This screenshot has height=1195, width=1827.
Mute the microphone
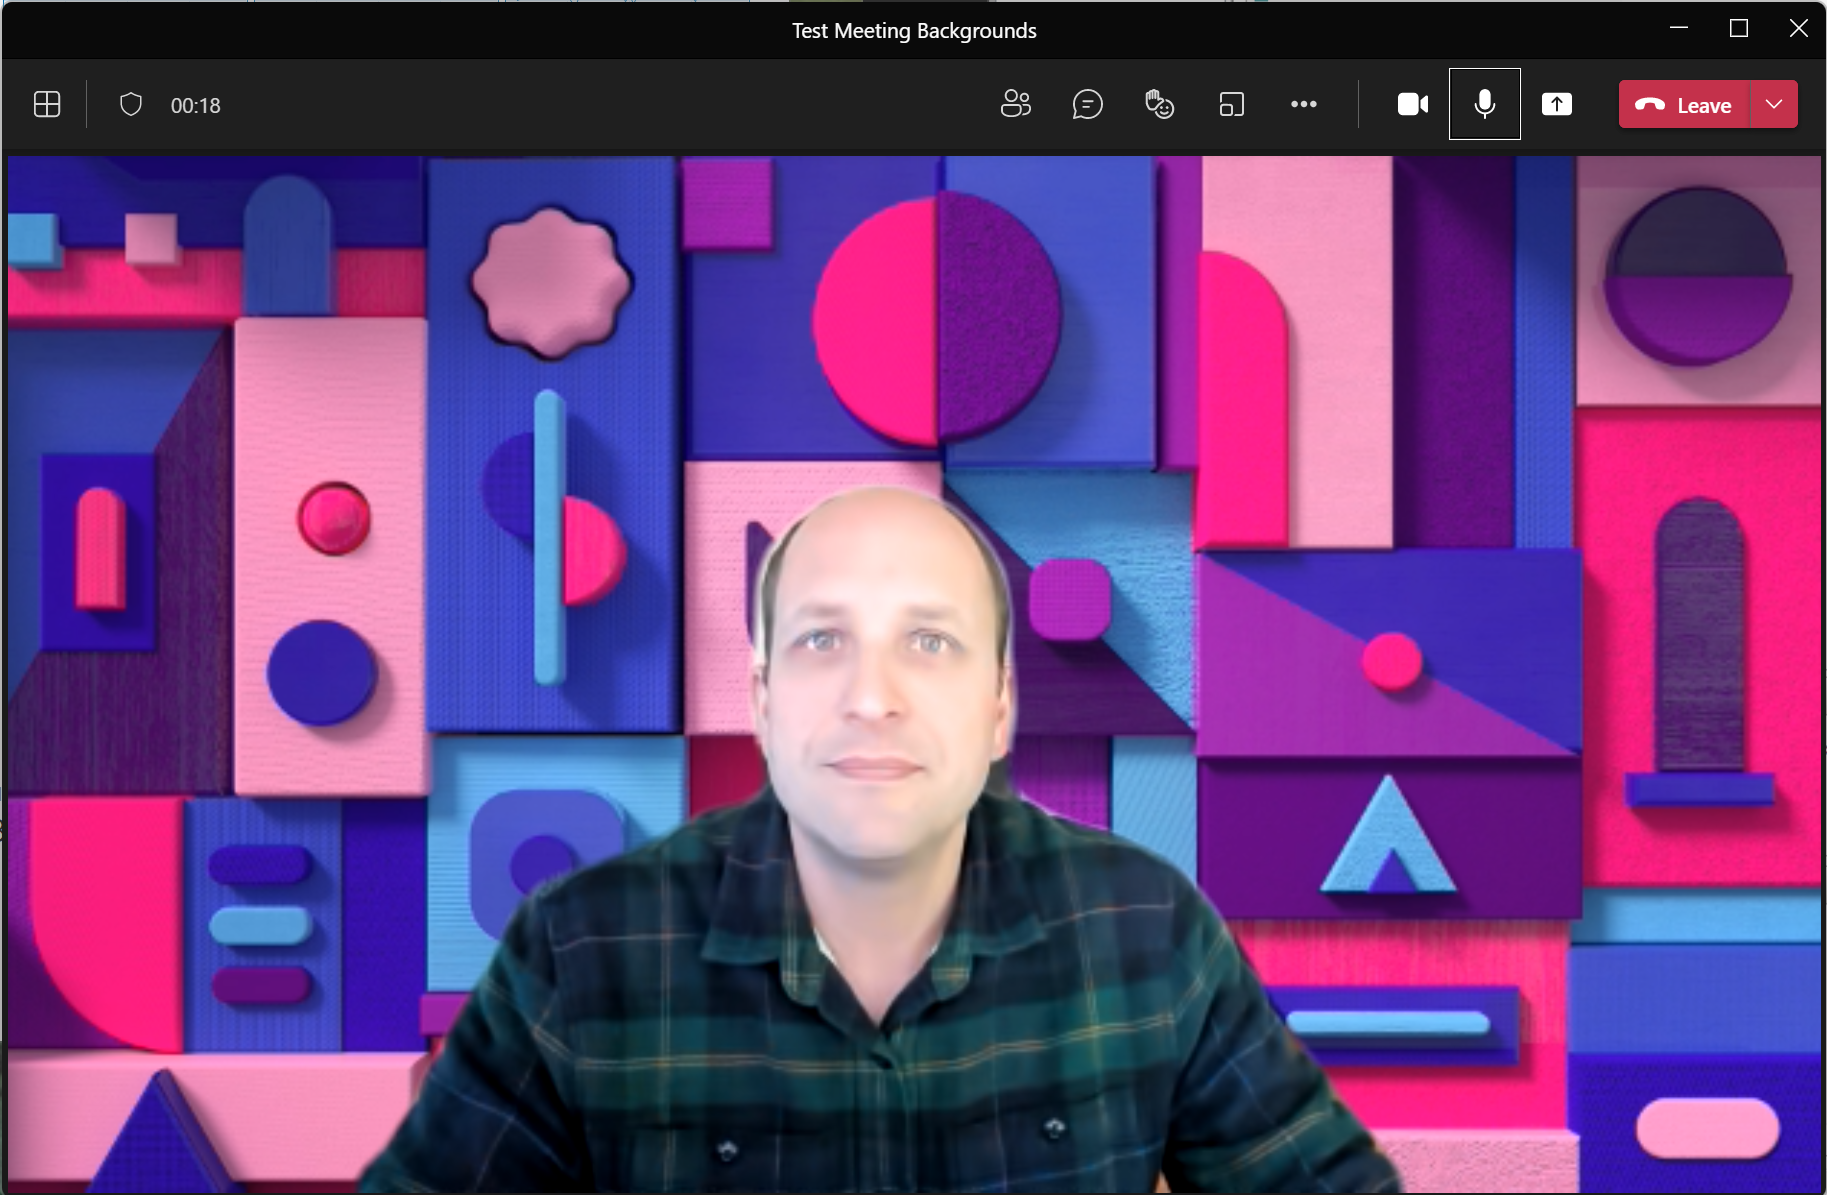[1484, 104]
